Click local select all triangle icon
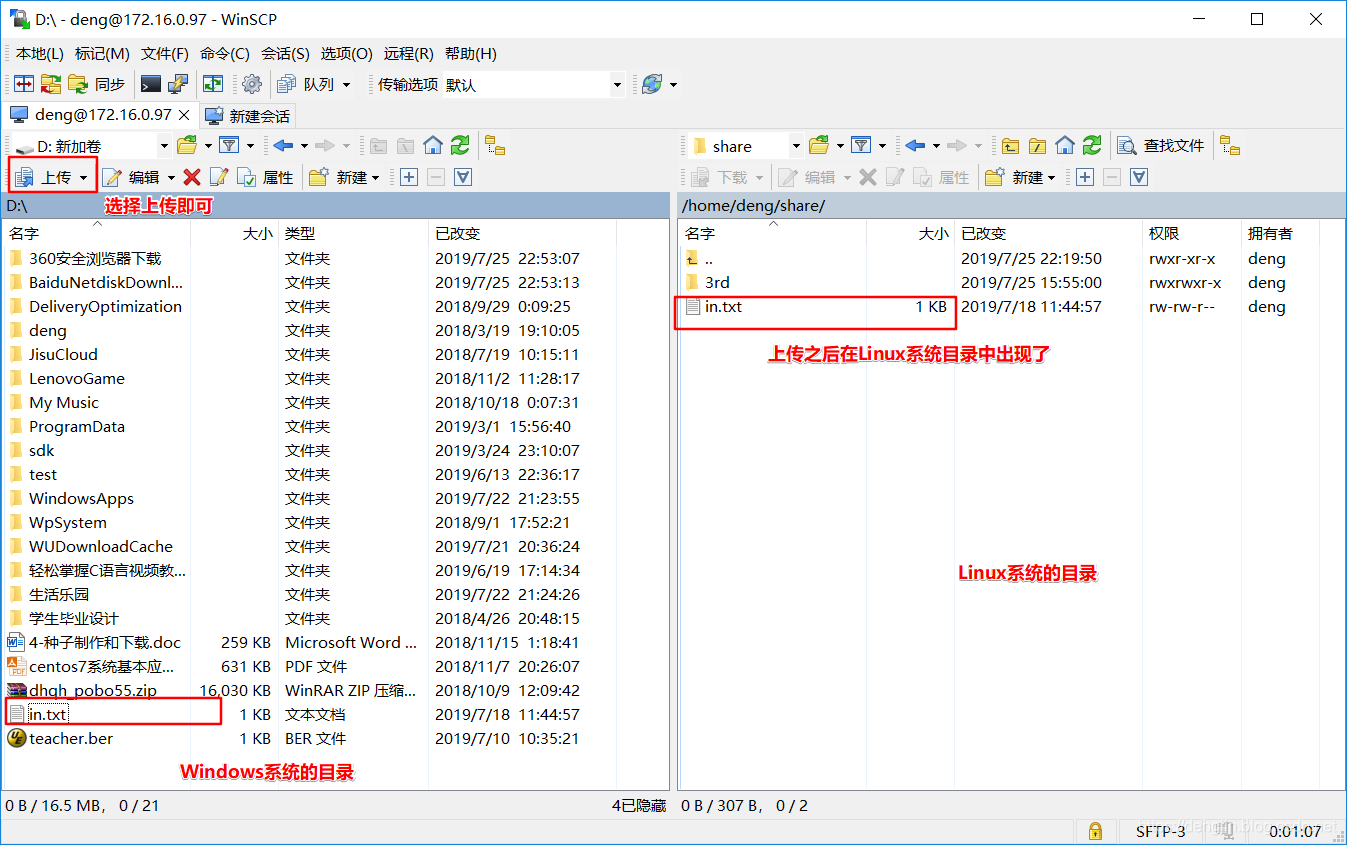The height and width of the screenshot is (845, 1347). 463,177
